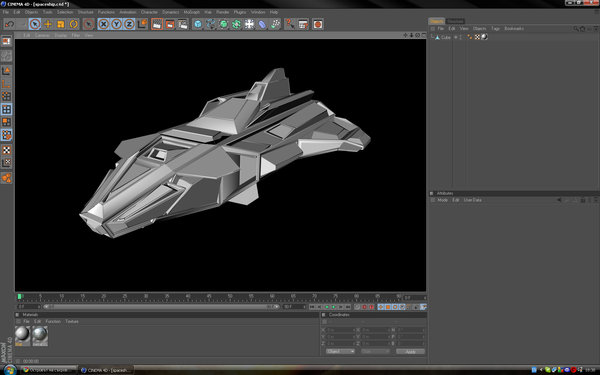Click the spline drawing tool icon
This screenshot has height=375, width=600.
tap(210, 24)
